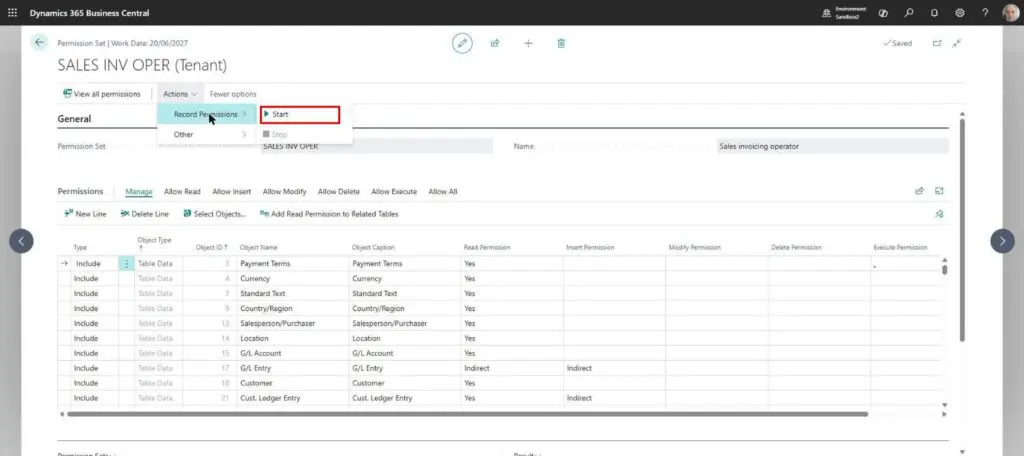Go to the previous slide arrow

pyautogui.click(x=21, y=241)
